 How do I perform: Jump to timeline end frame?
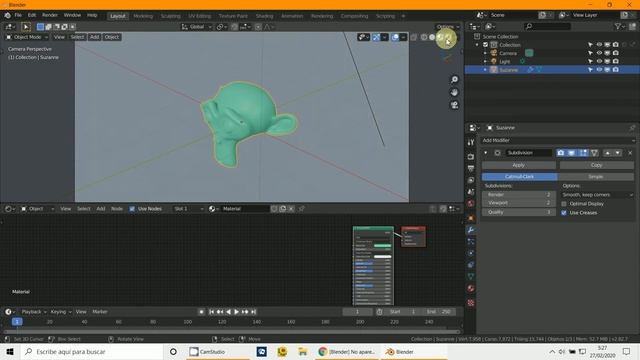click(253, 312)
